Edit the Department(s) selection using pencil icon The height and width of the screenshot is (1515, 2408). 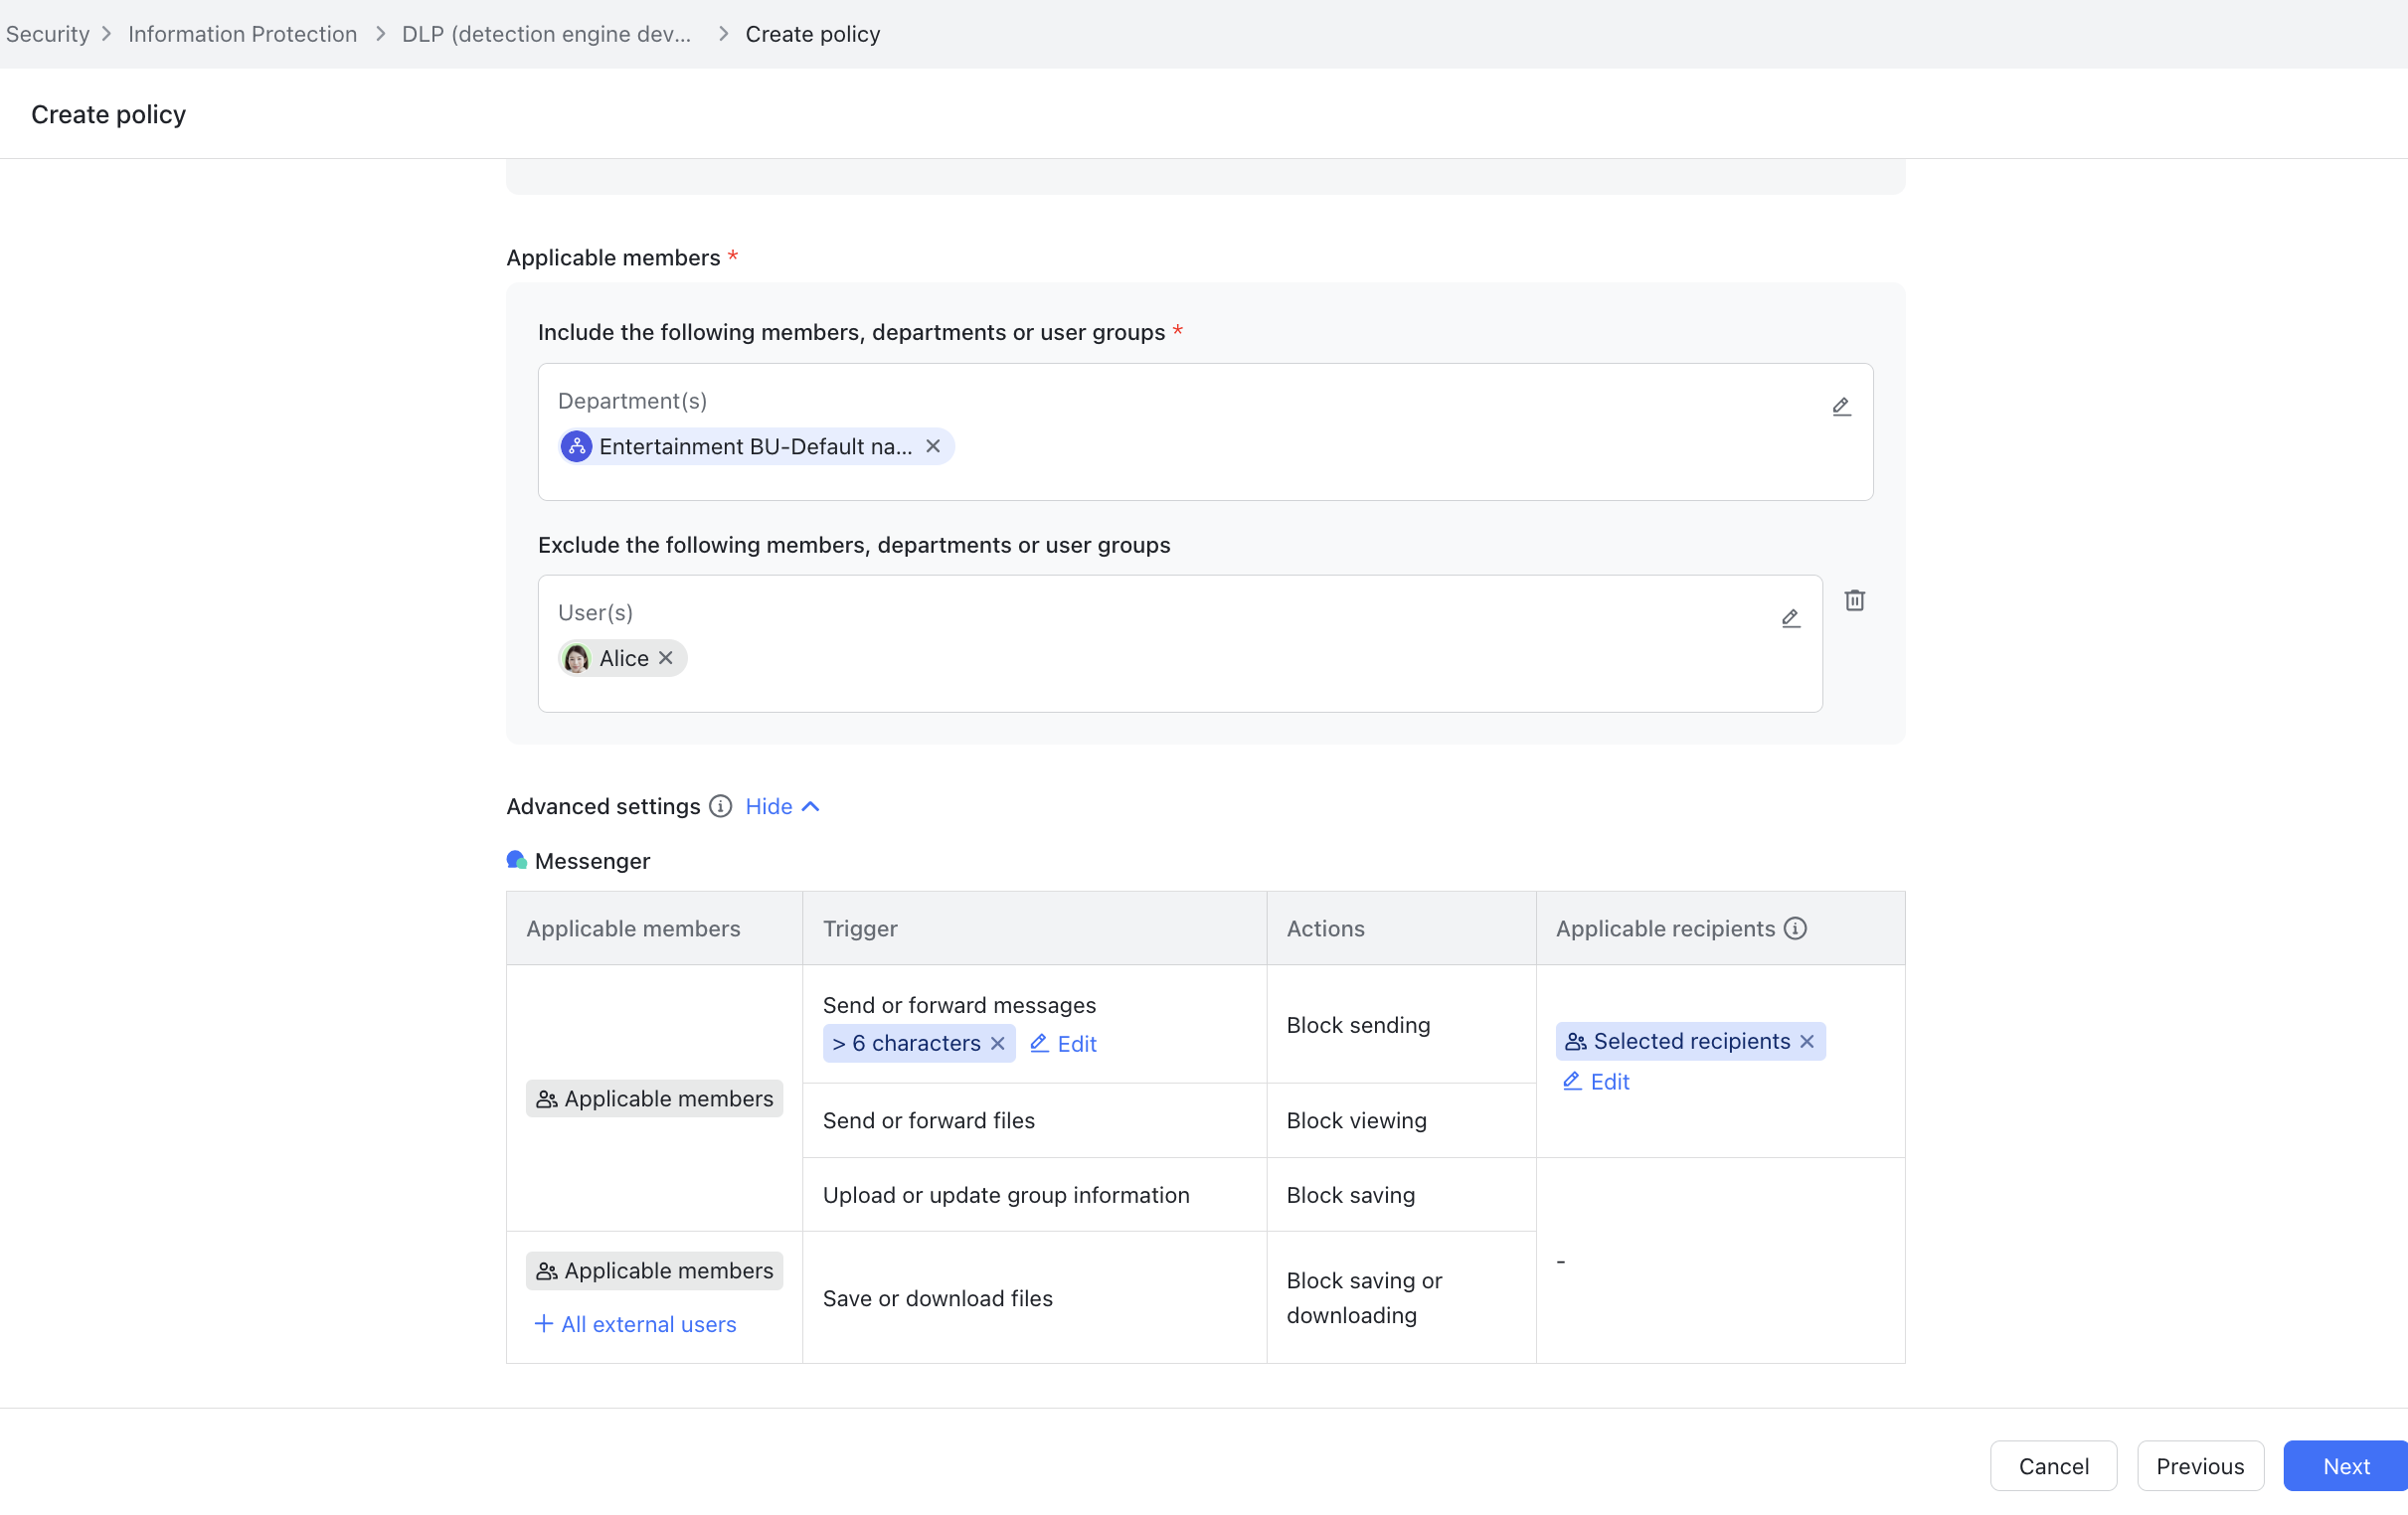click(1841, 406)
